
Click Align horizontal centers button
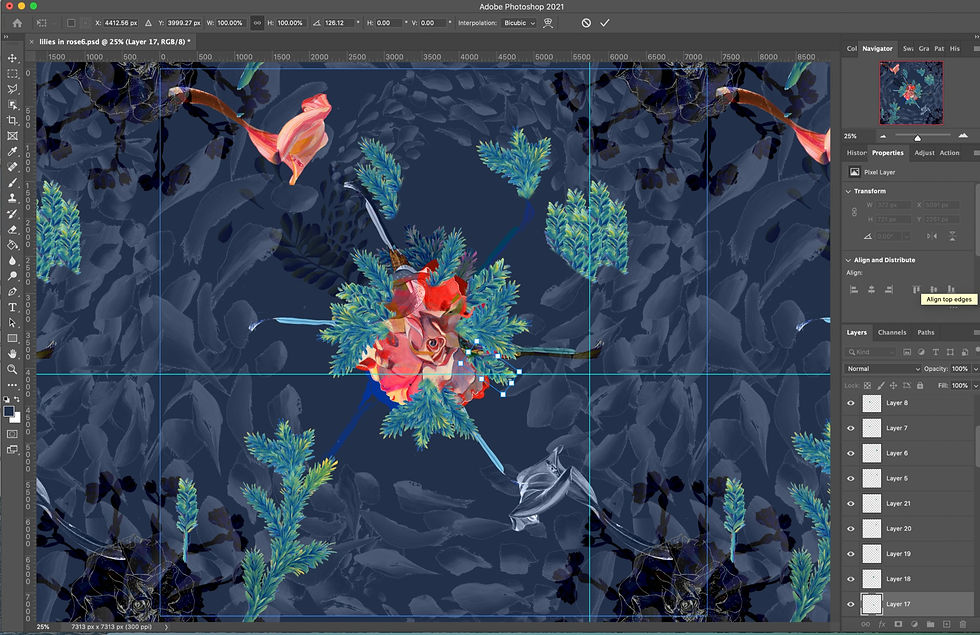pyautogui.click(x=871, y=289)
